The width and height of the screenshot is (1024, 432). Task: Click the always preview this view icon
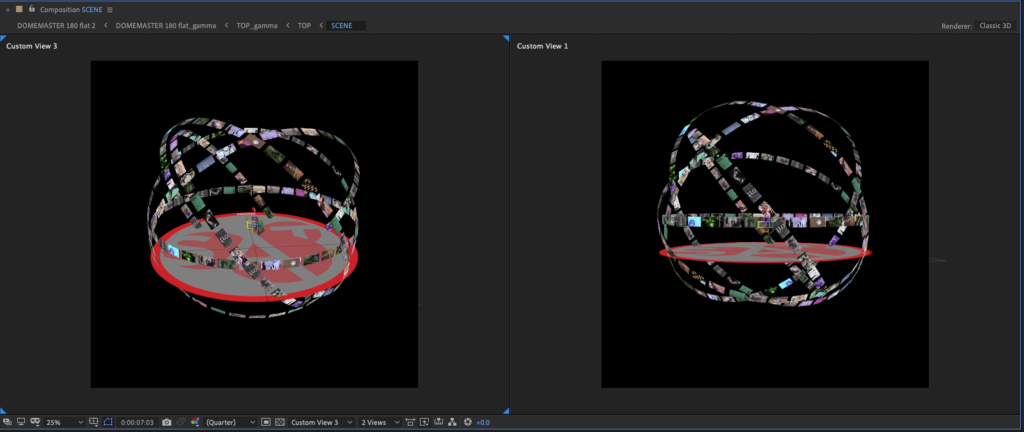tap(6, 423)
